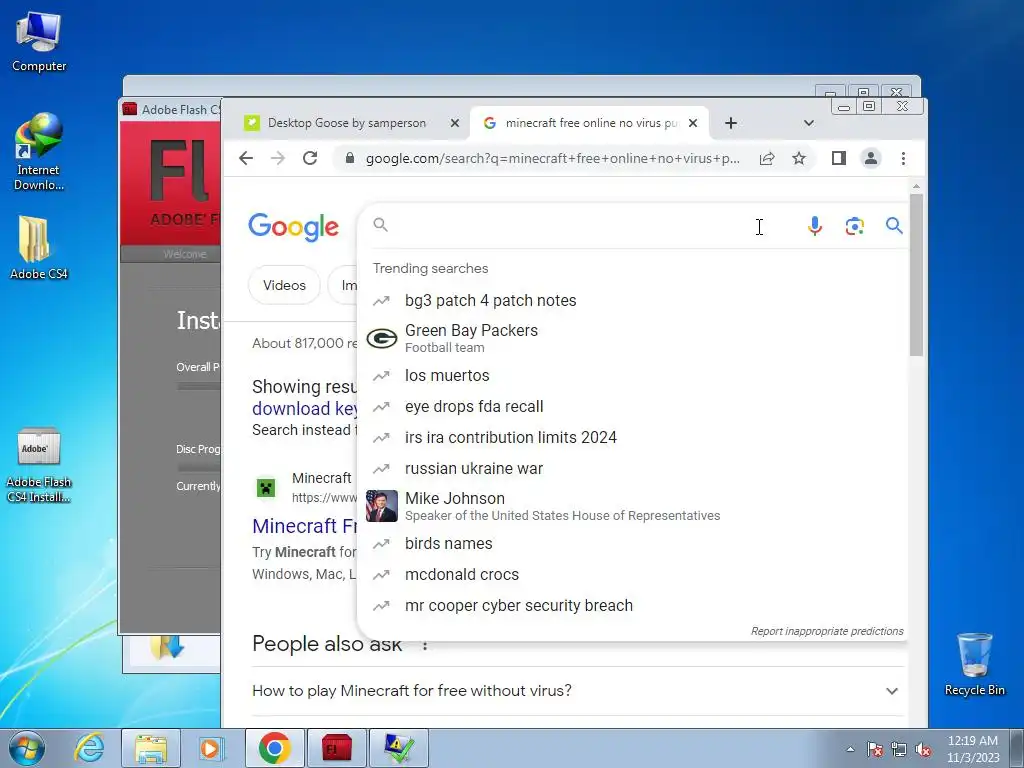The image size is (1024, 768).
Task: Click the muted volume tray icon
Action: 923,749
